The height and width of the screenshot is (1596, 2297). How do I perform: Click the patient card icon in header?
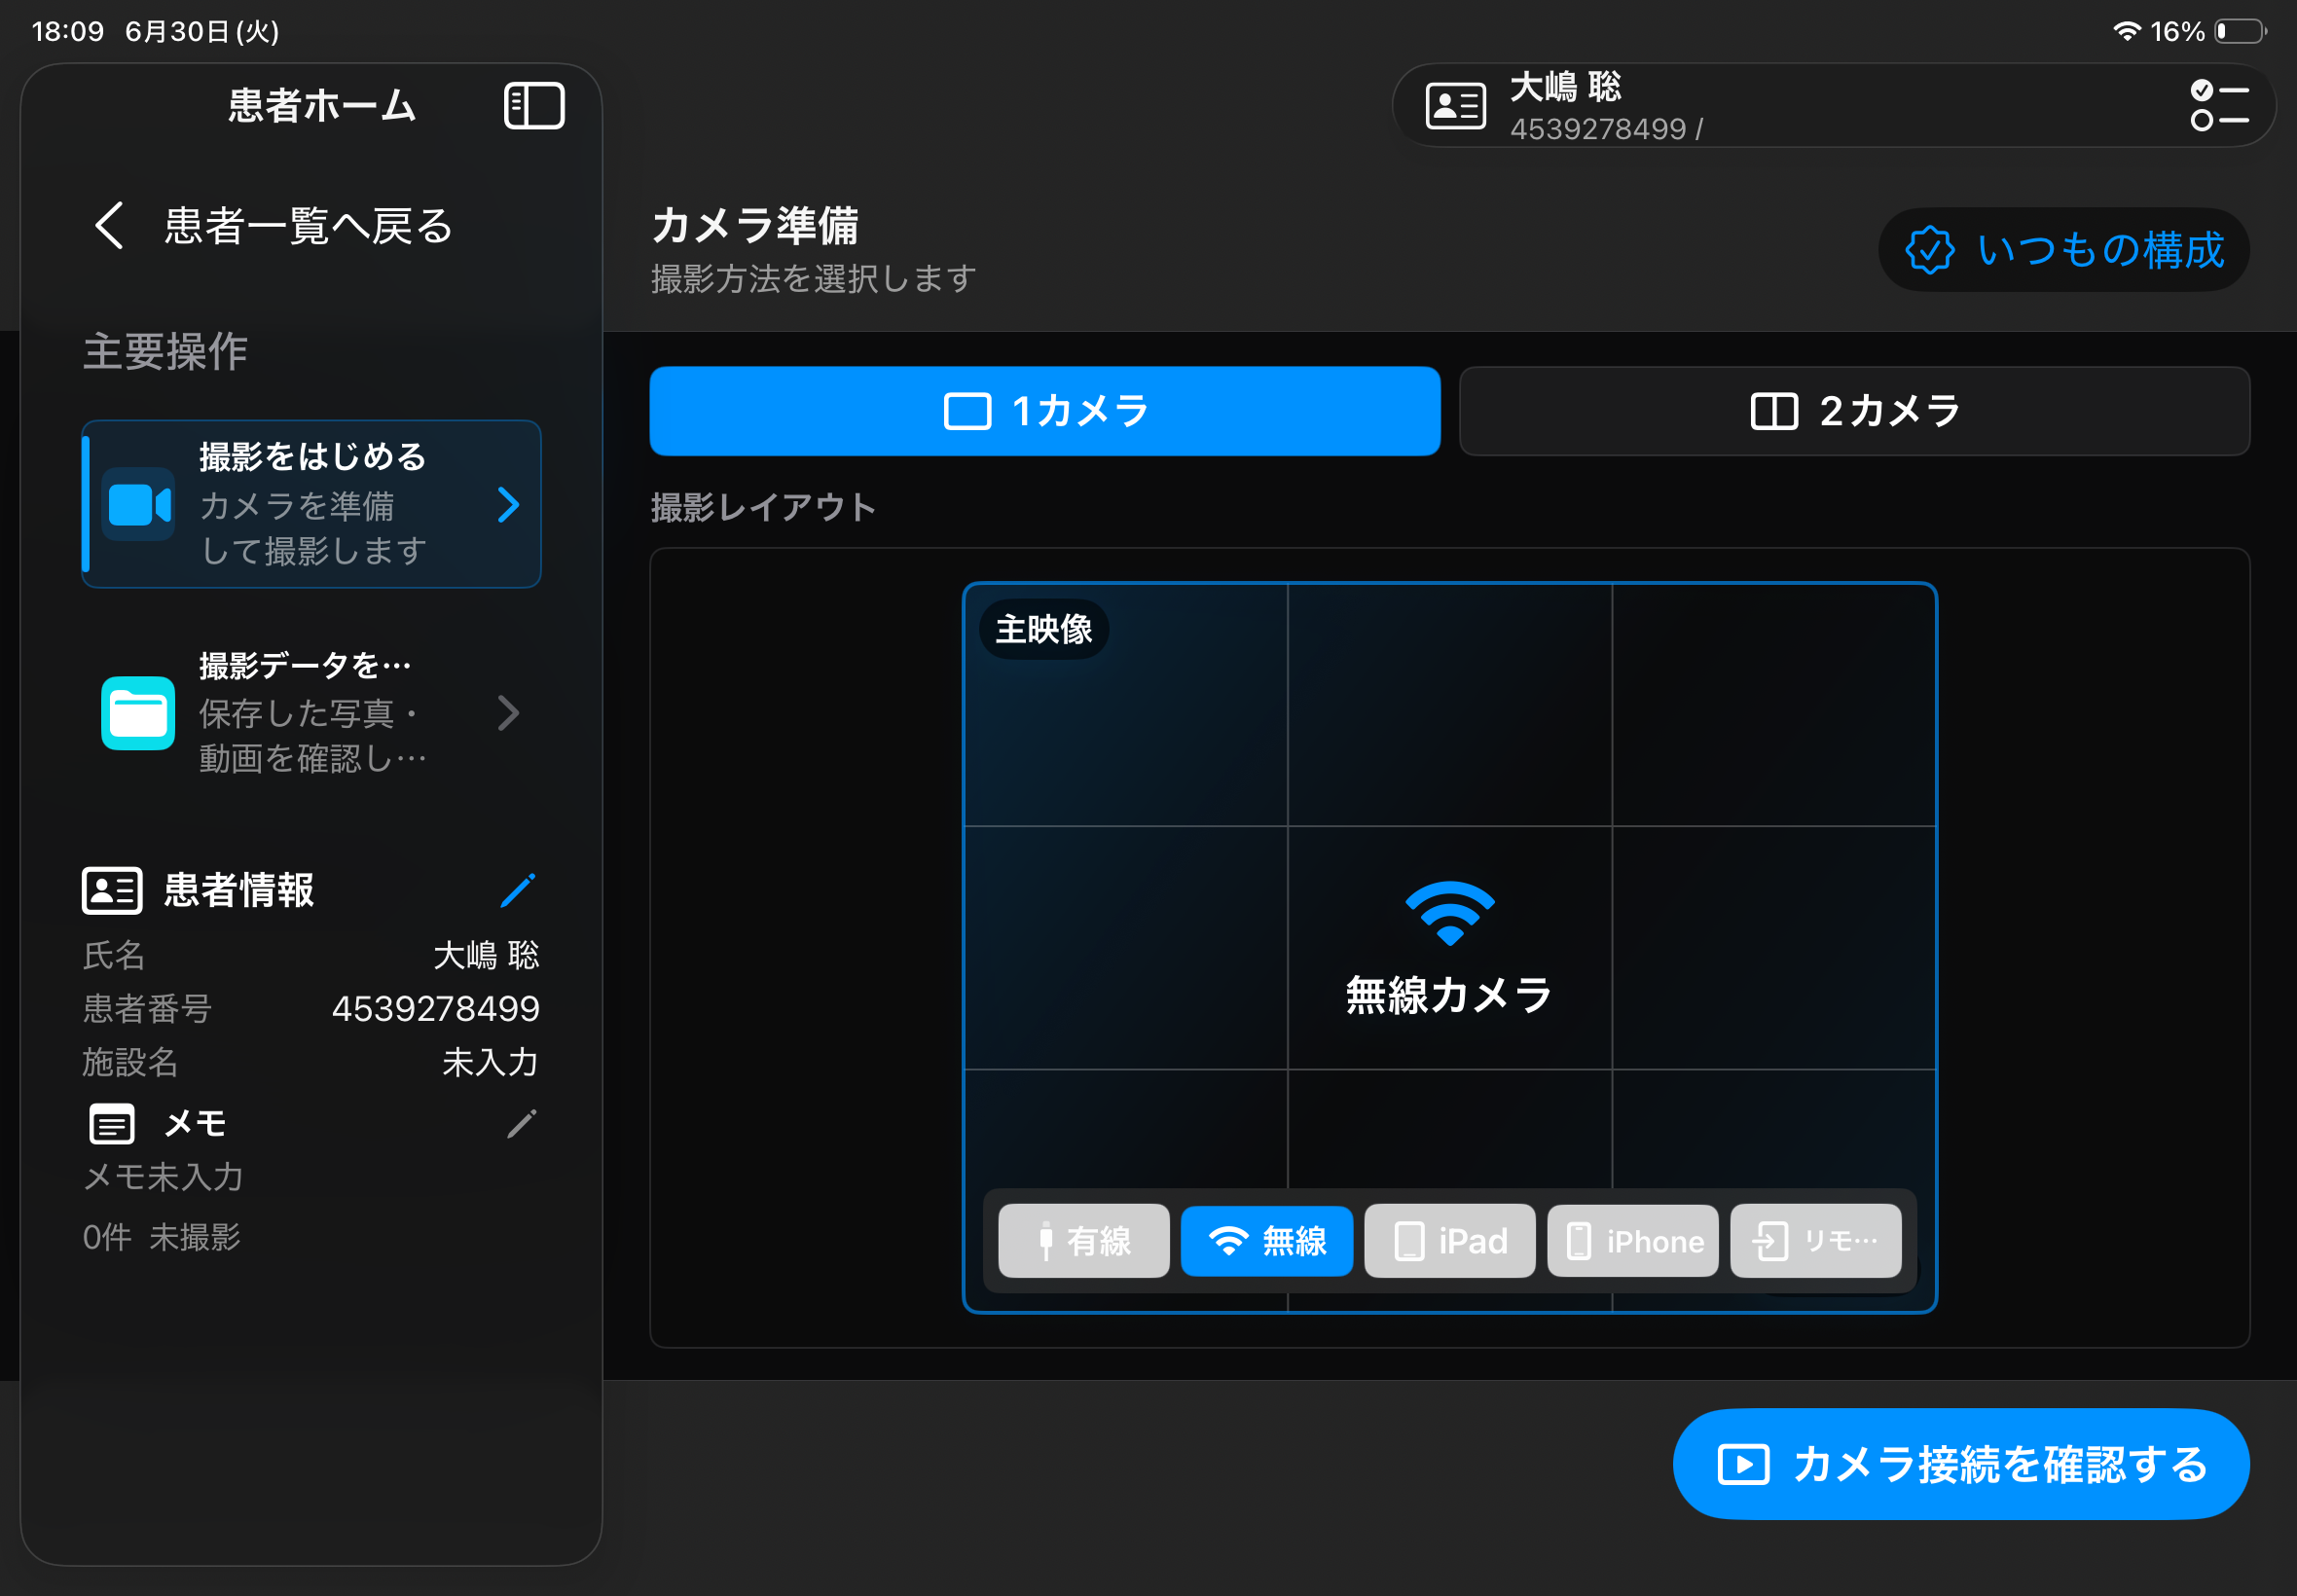point(1455,106)
